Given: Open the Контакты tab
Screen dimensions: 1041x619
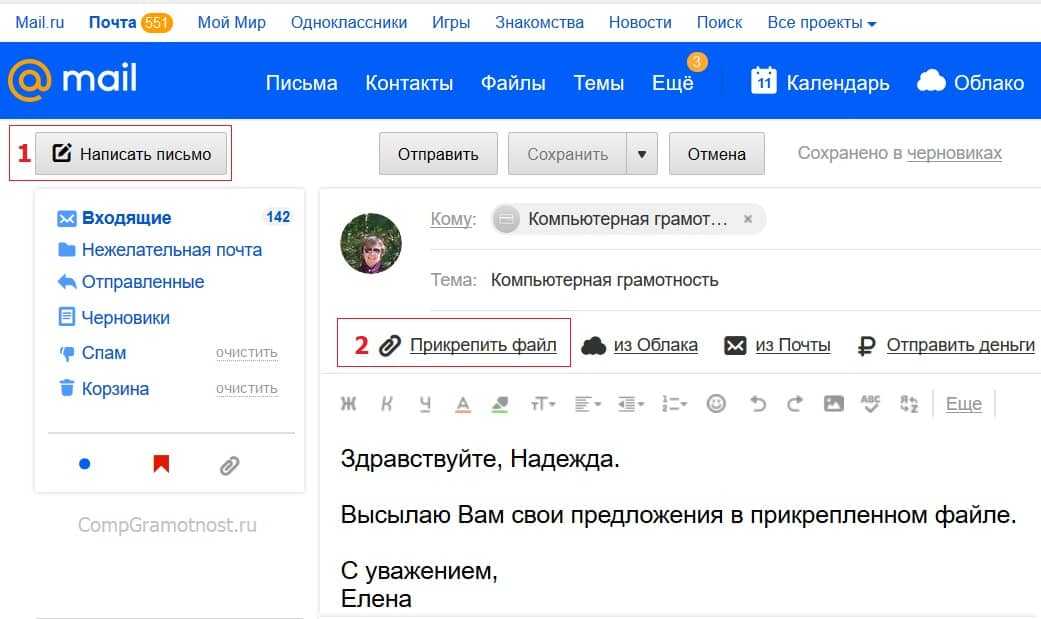Looking at the screenshot, I should tap(409, 83).
